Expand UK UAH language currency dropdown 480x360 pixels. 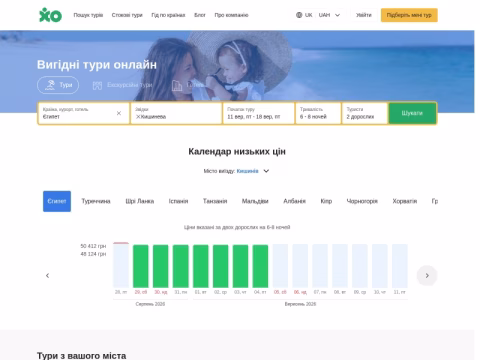318,15
